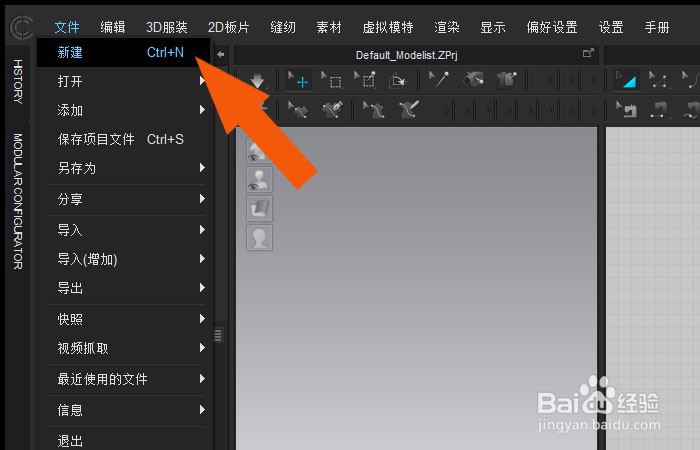The width and height of the screenshot is (700, 450).
Task: Collapse the library panel with left arrow
Action: tap(221, 54)
